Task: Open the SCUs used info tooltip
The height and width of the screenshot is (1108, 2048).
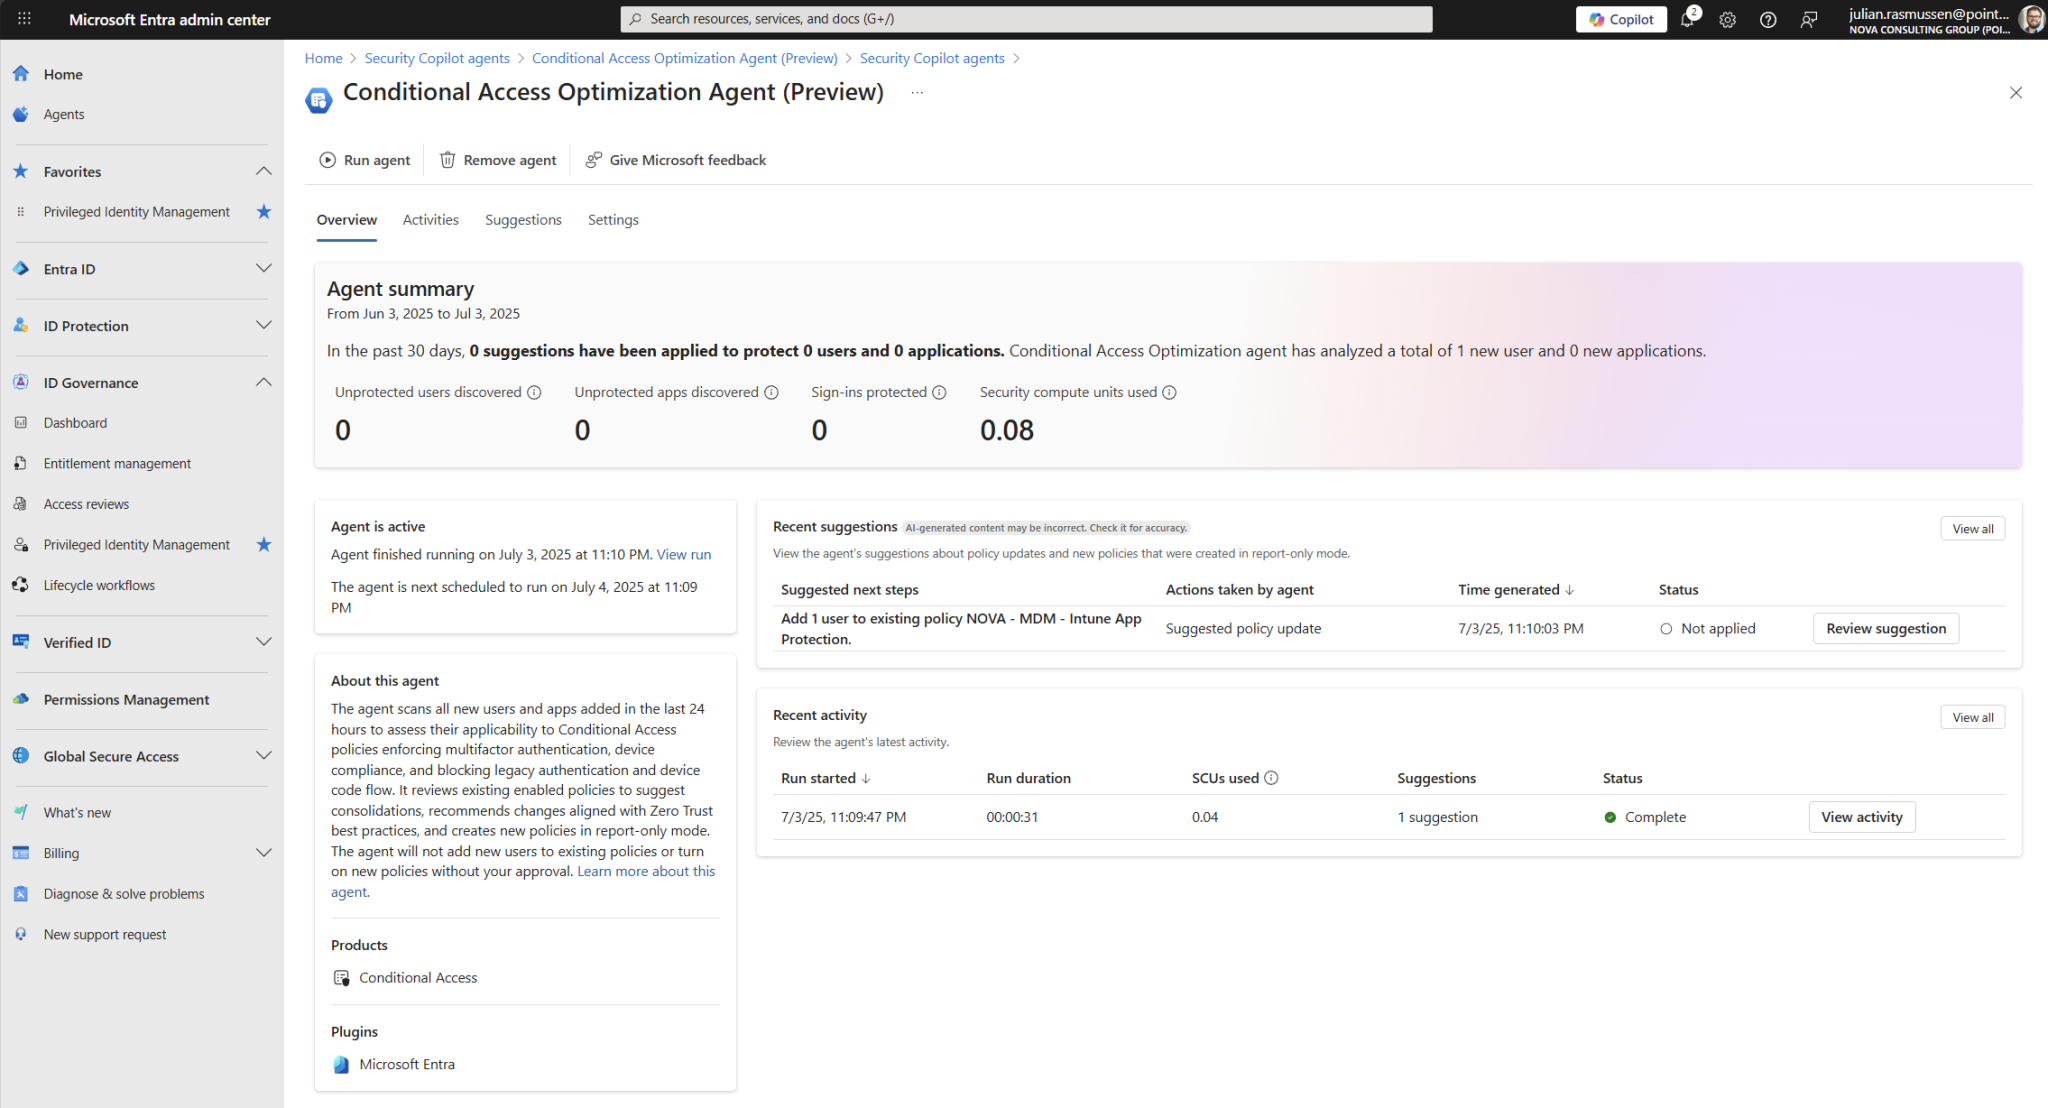Action: point(1271,777)
